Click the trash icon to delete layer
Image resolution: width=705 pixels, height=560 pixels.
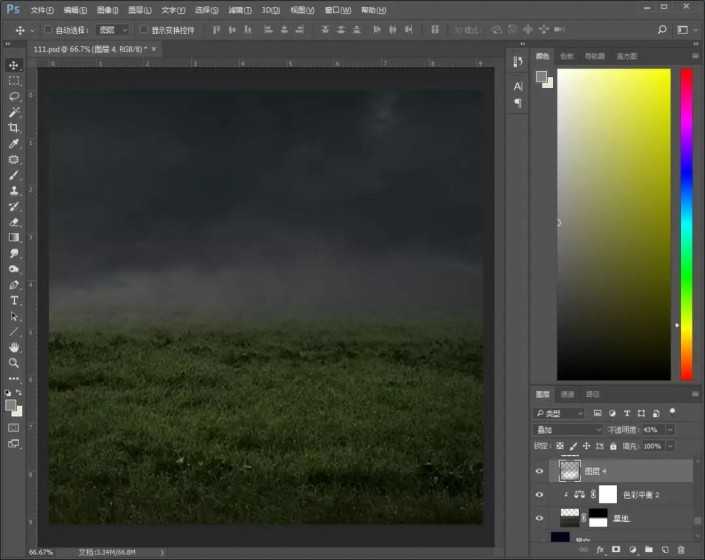681,550
